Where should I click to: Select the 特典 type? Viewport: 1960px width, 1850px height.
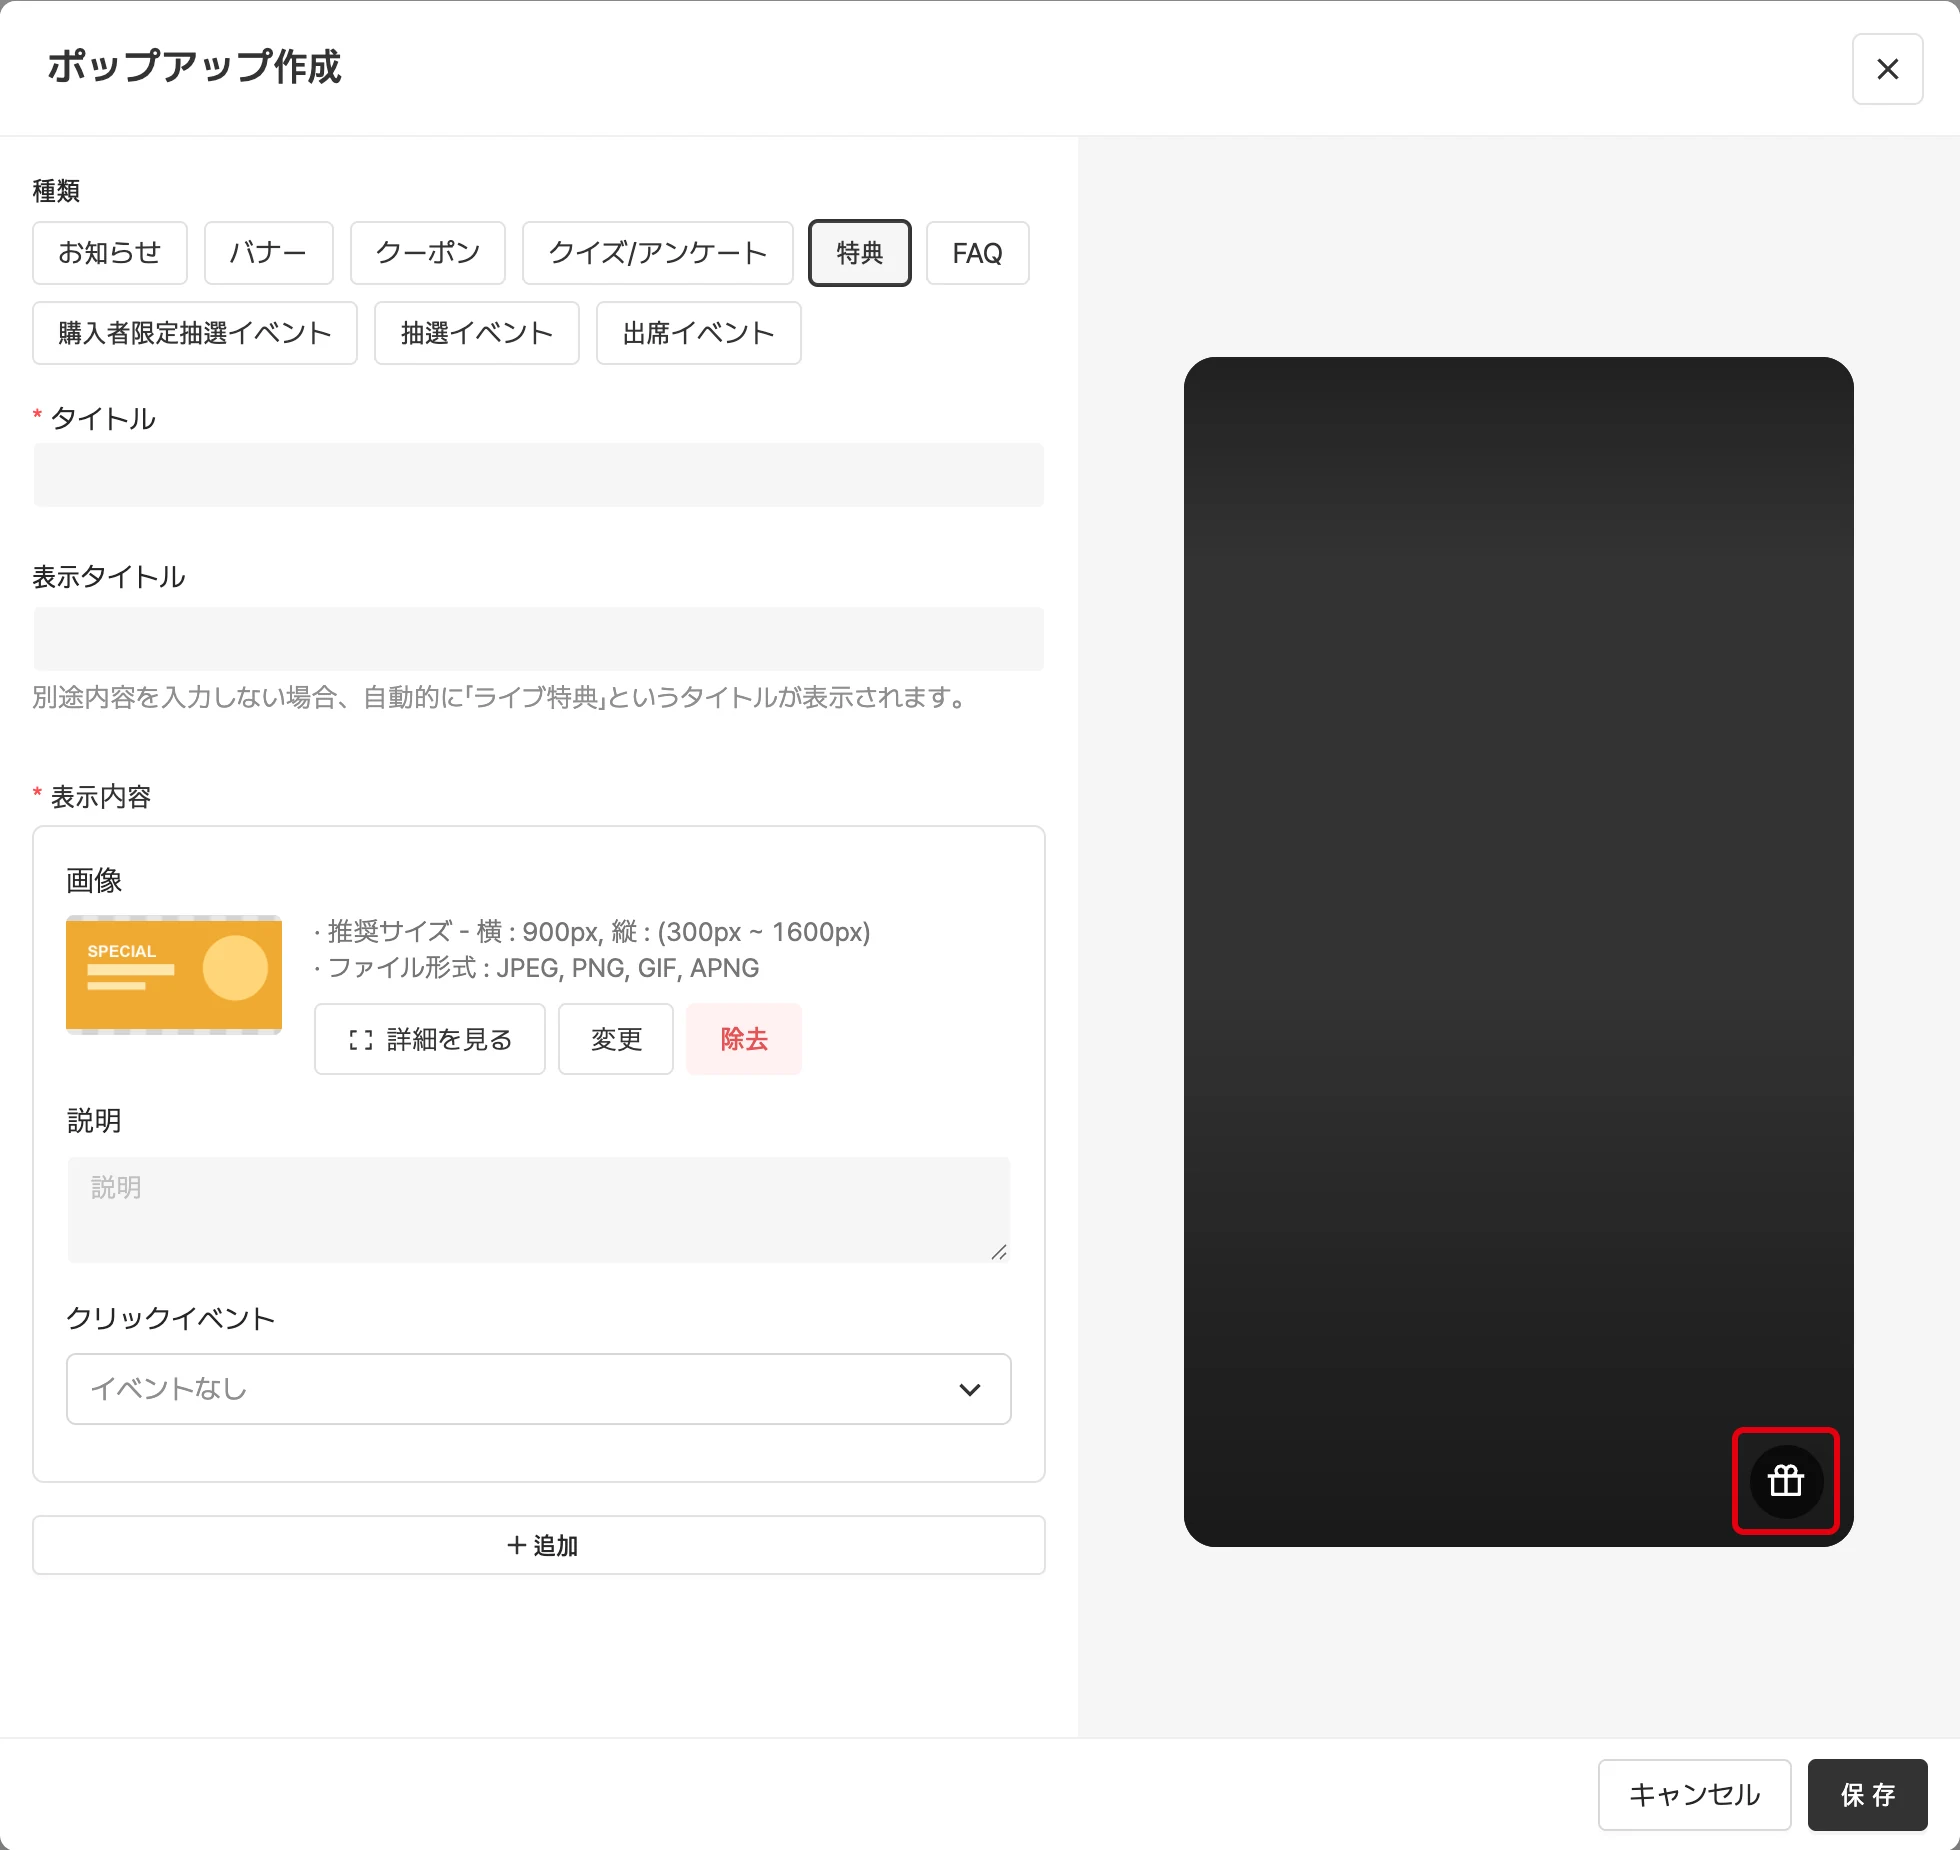coord(860,253)
